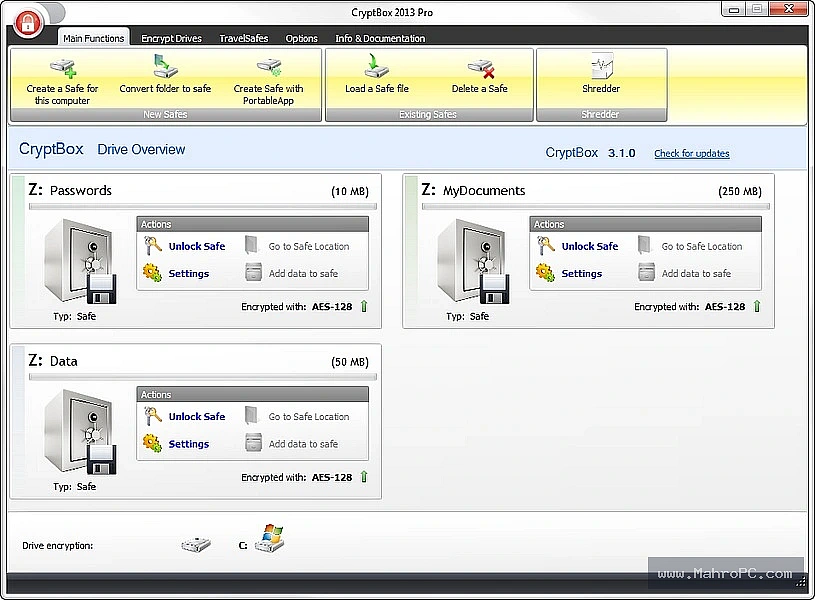Screen dimensions: 815x600
Task: Click gear icon for MyDocuments Settings
Action: [545, 272]
